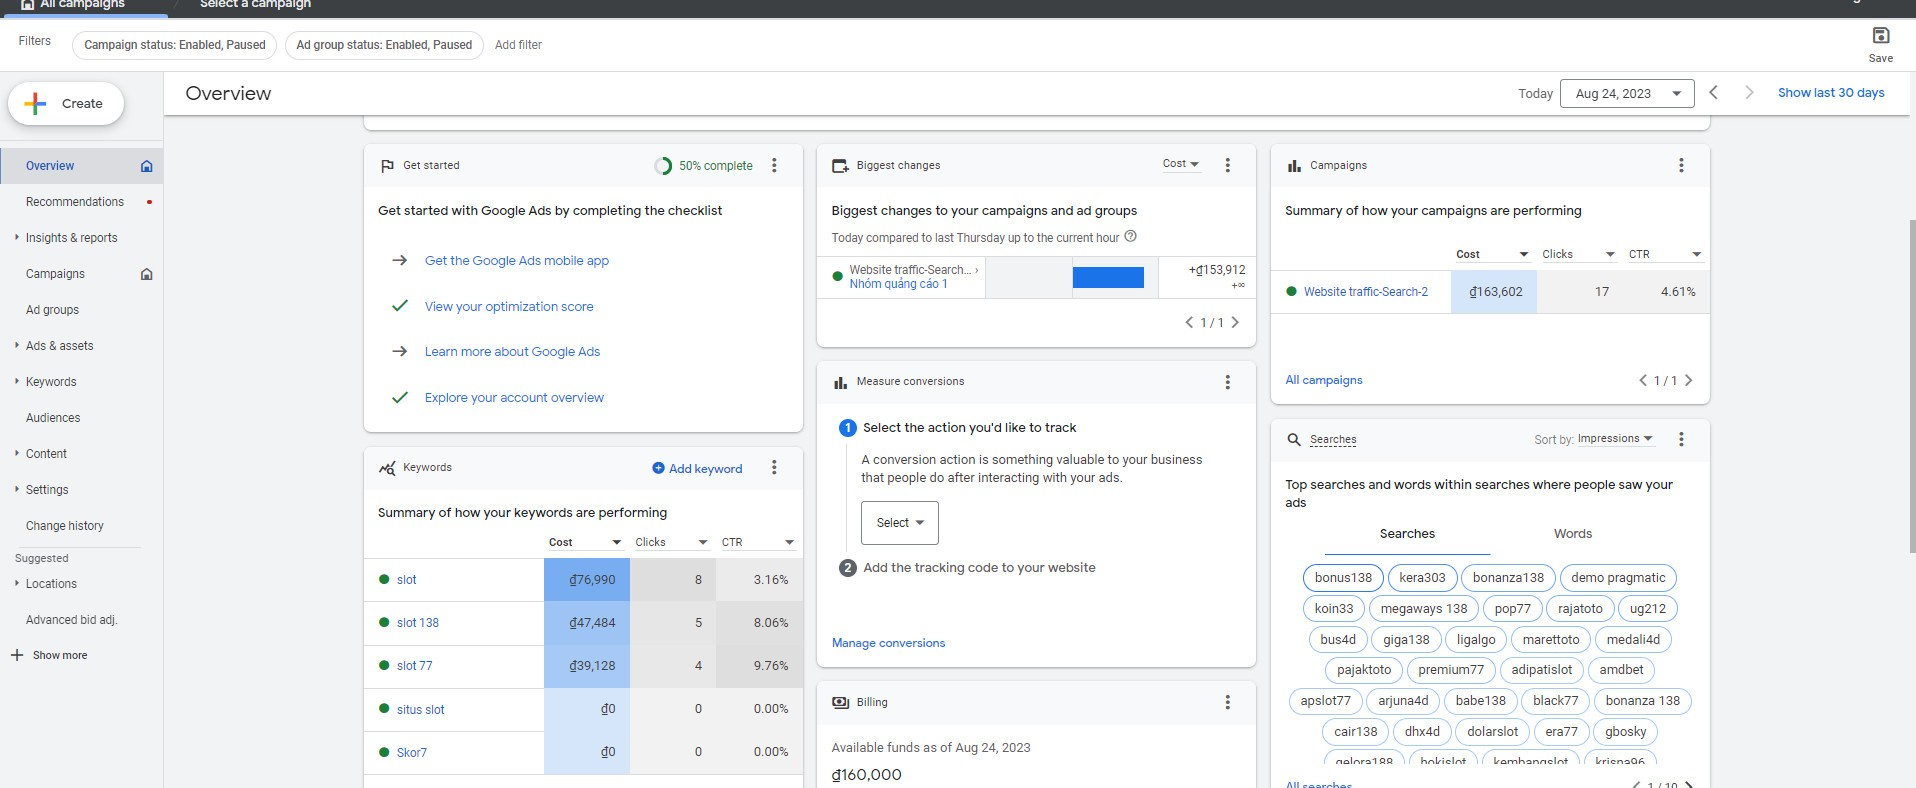Image resolution: width=1916 pixels, height=788 pixels.
Task: Click Ad group status filter chip
Action: (384, 45)
